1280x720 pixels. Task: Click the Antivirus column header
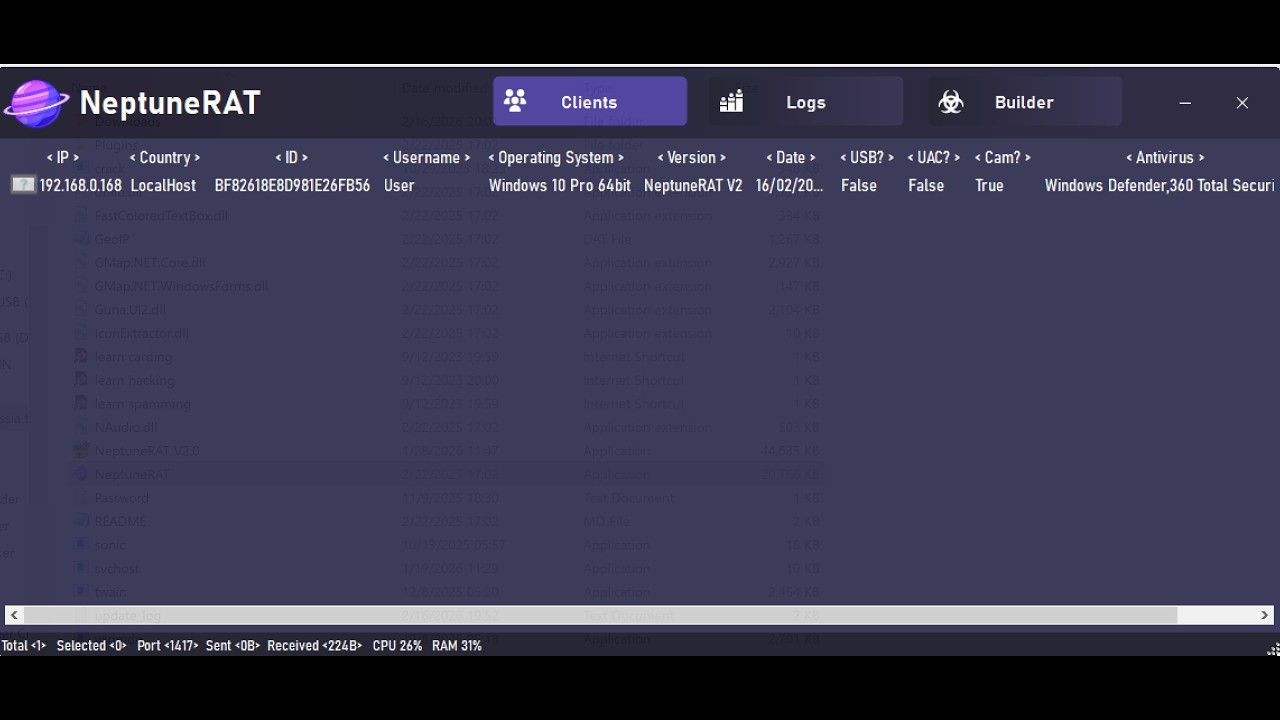point(1165,158)
